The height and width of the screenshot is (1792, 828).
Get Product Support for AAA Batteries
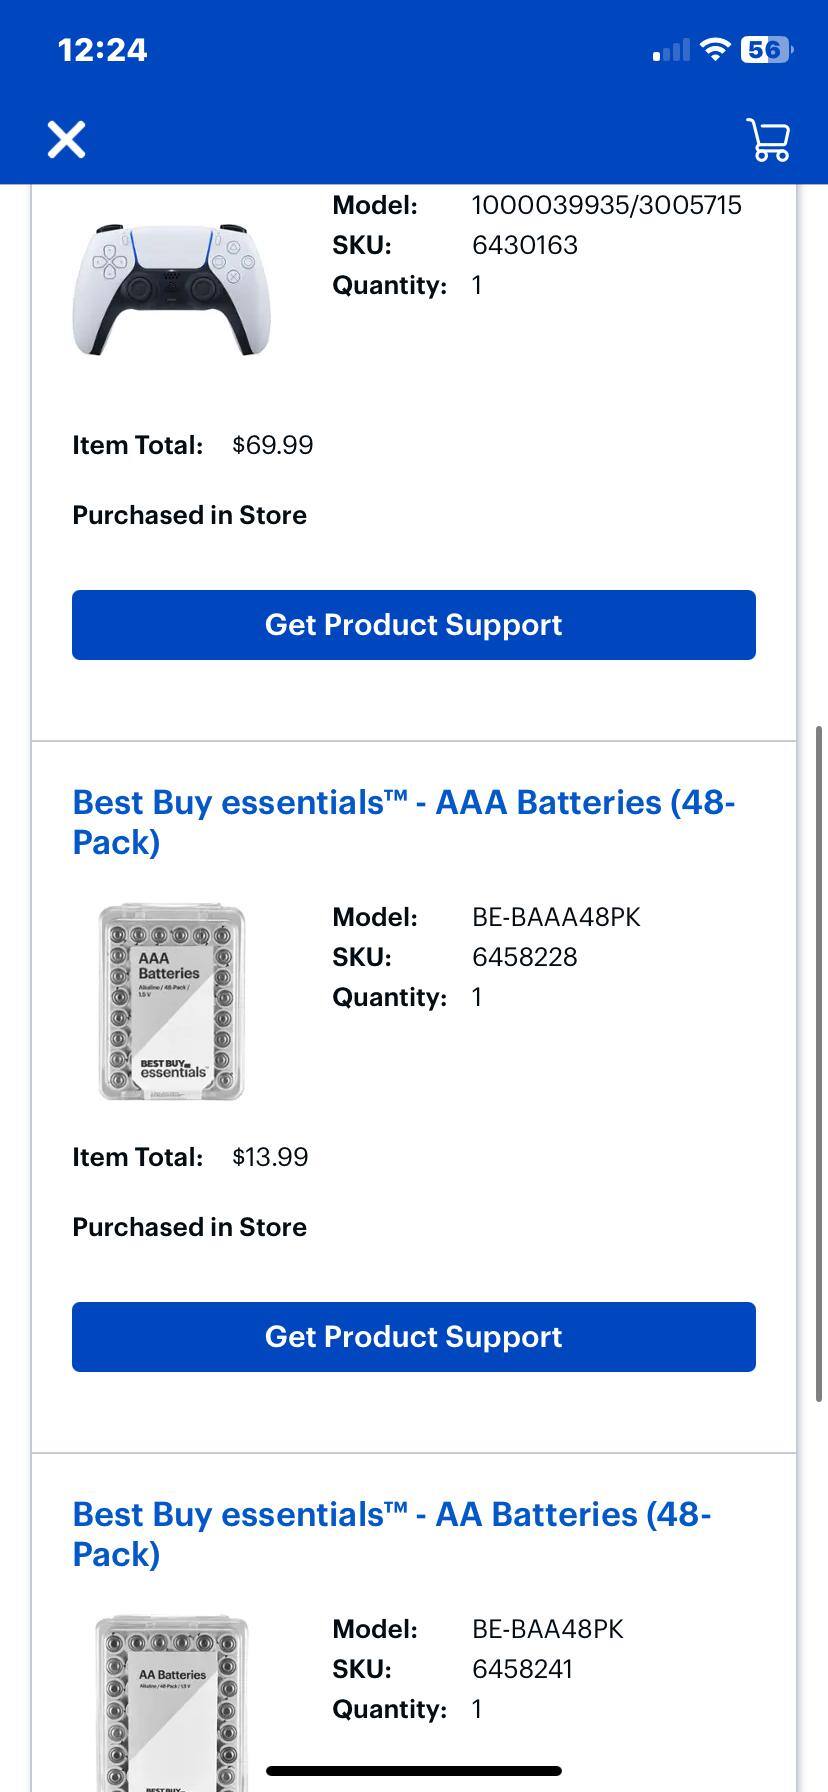[x=413, y=1337]
